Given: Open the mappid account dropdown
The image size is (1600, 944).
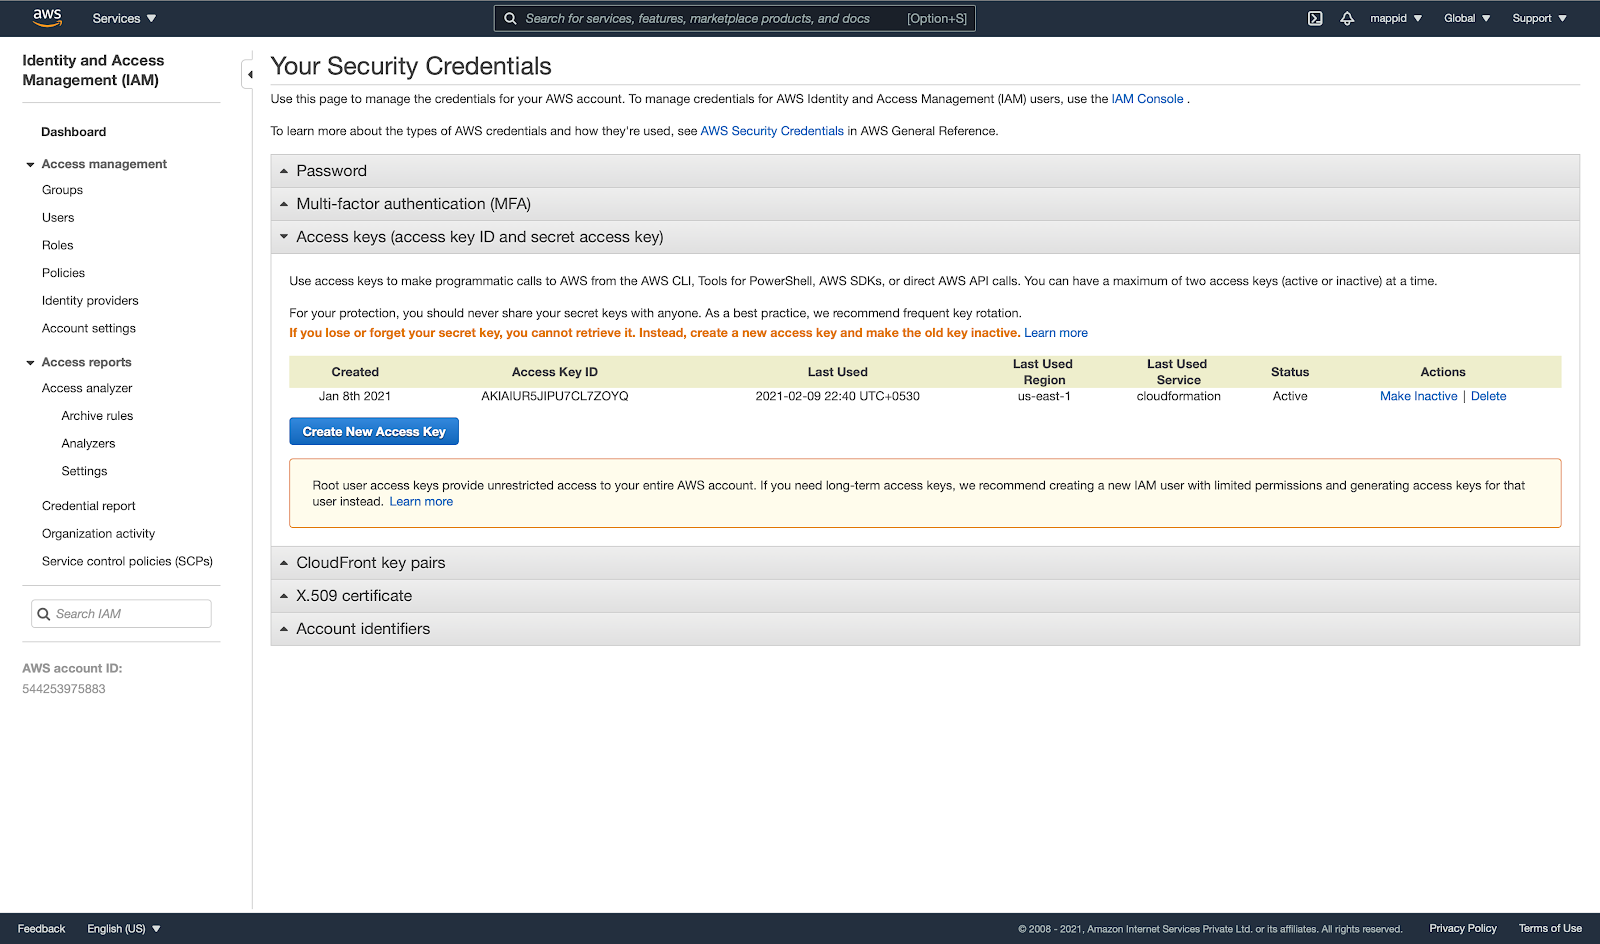Looking at the screenshot, I should [1396, 18].
